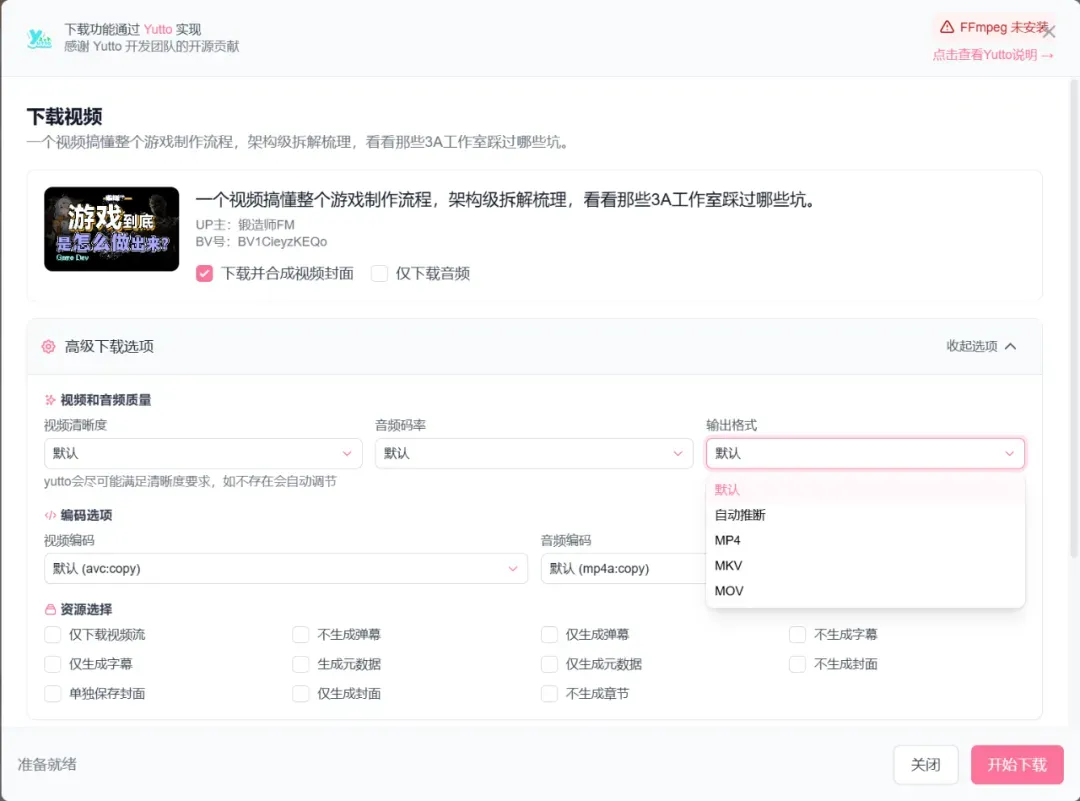Open the 视频编码 dropdown
The image size is (1080, 801).
click(x=286, y=568)
